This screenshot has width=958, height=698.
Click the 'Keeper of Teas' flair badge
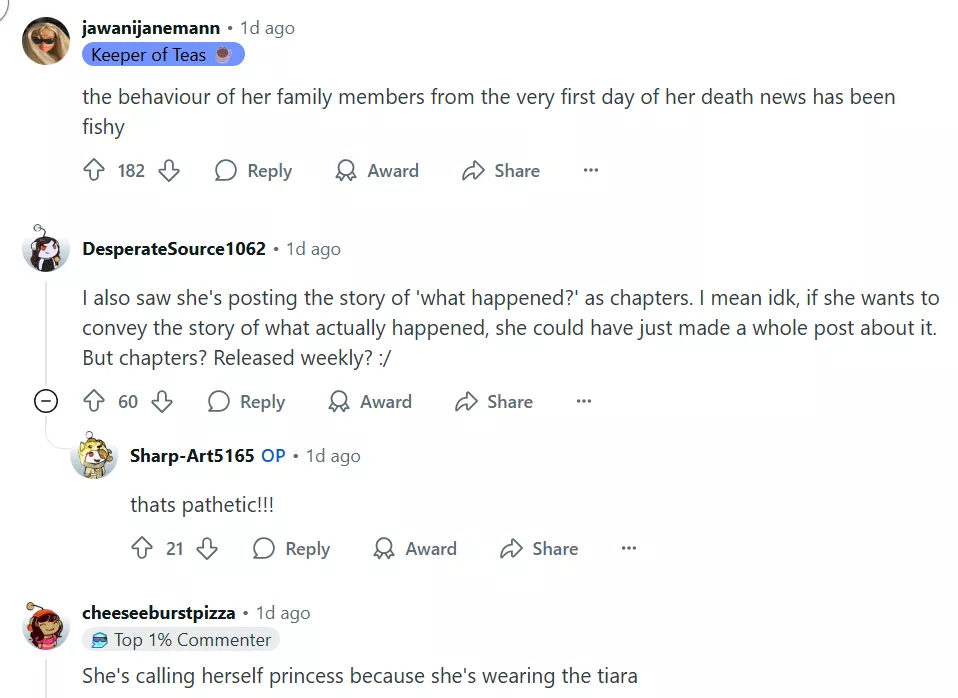point(162,55)
